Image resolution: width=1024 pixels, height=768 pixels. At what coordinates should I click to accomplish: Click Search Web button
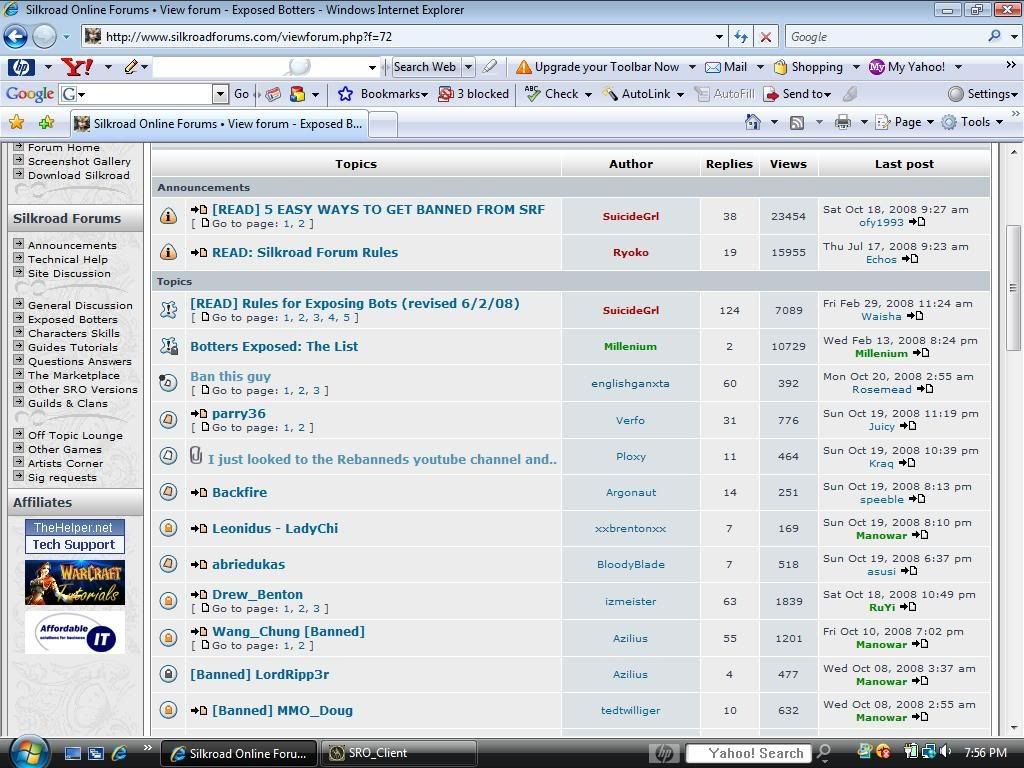pos(424,67)
